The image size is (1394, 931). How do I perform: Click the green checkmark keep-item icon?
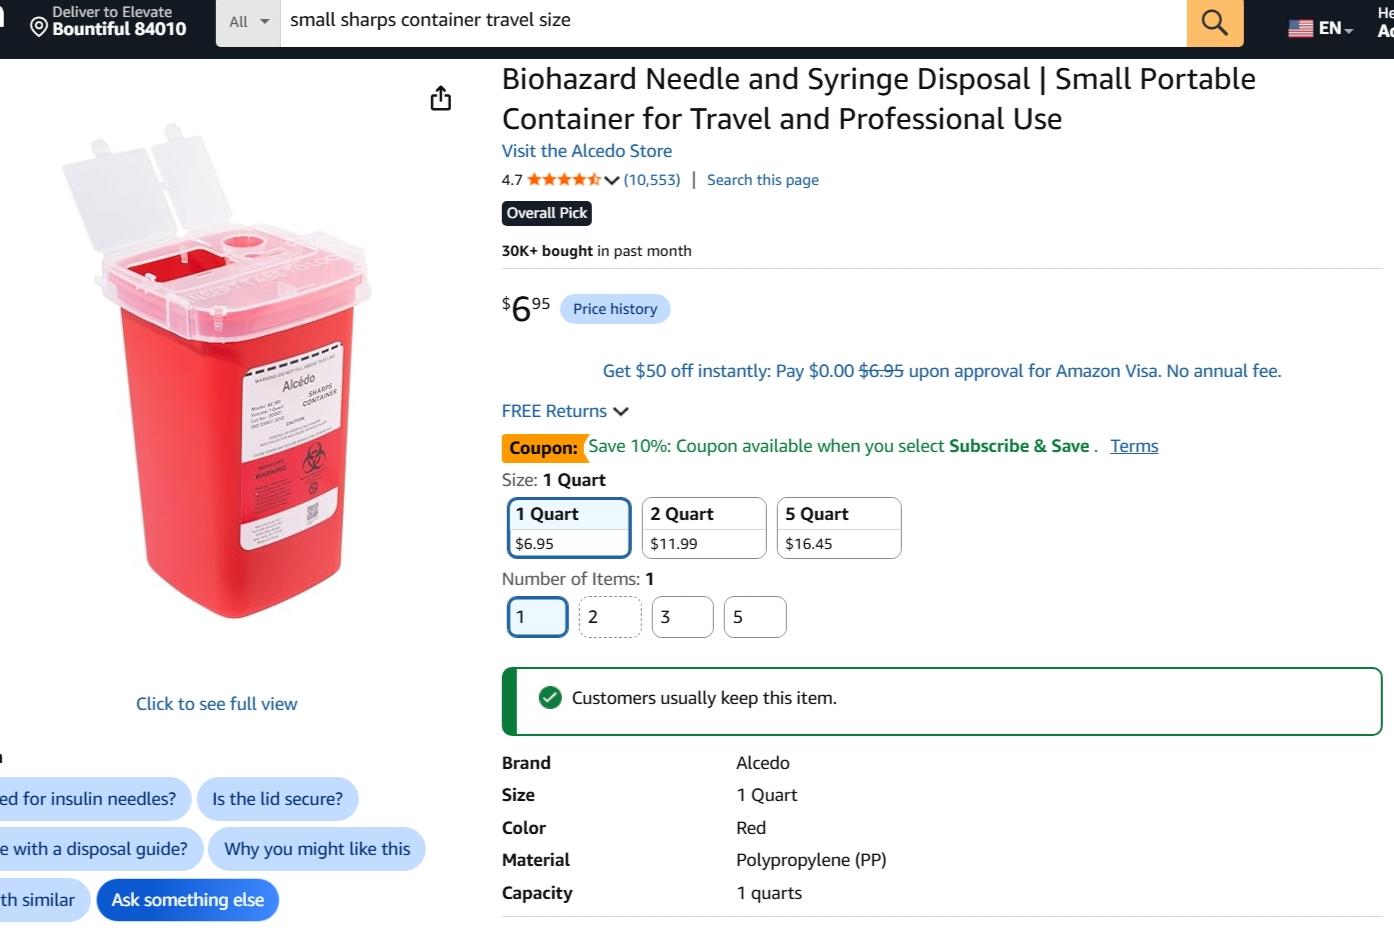coord(550,698)
